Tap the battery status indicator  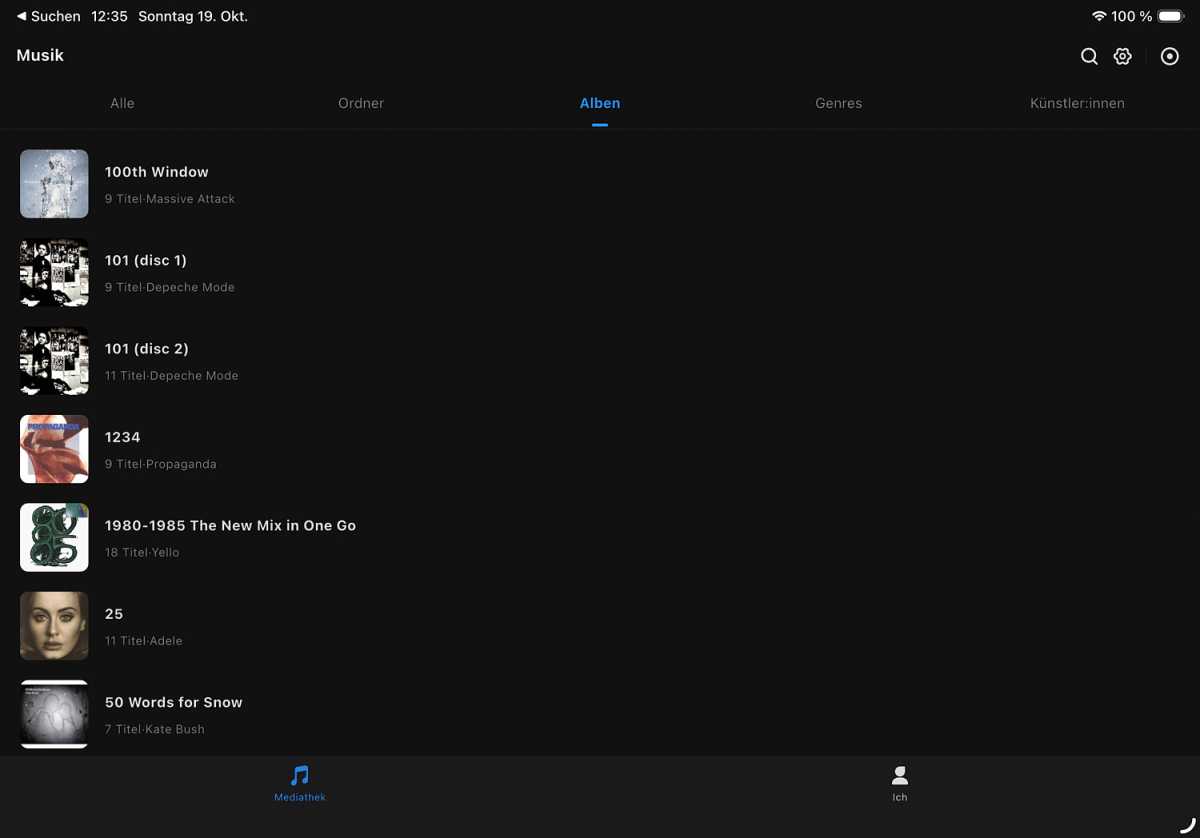pos(1170,16)
